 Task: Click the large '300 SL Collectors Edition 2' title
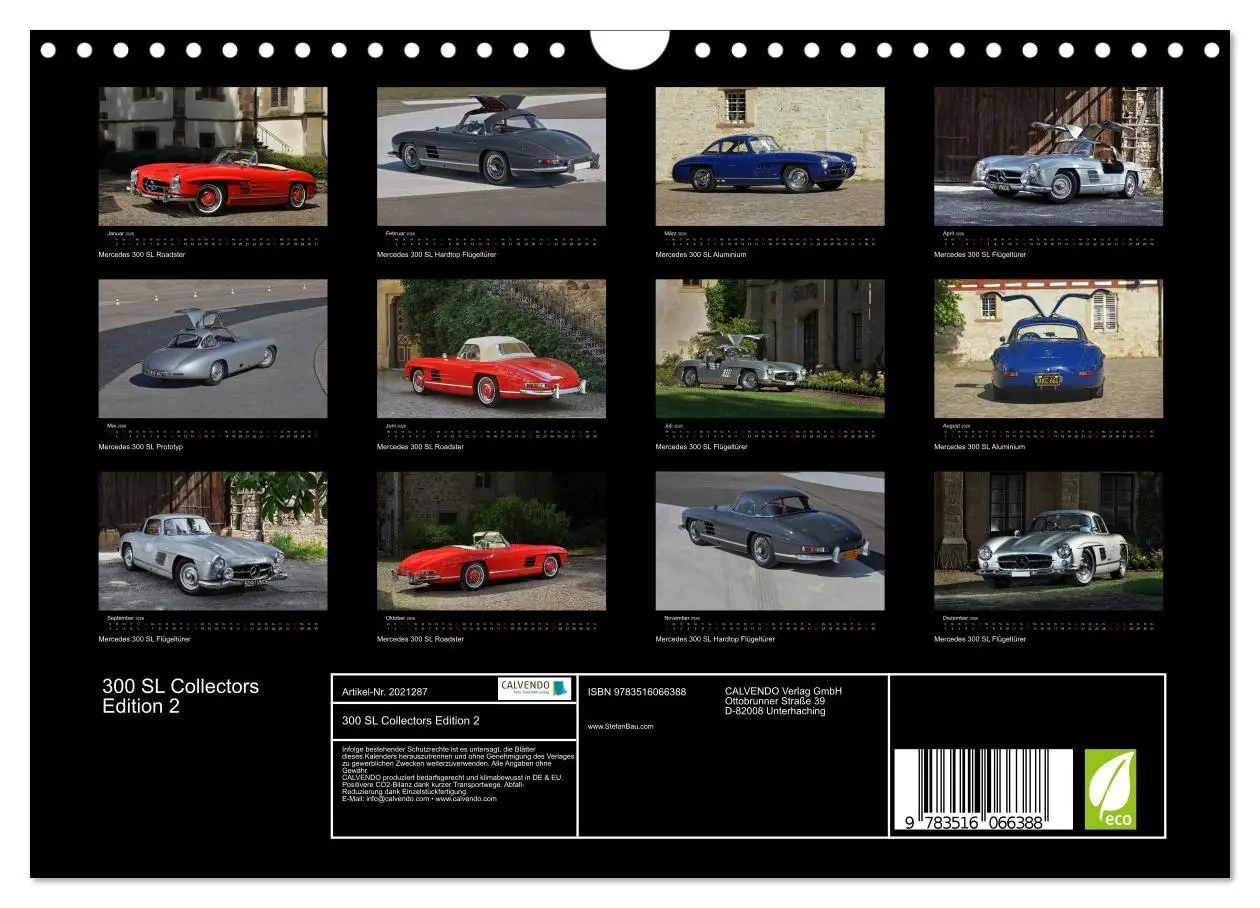[x=180, y=696]
